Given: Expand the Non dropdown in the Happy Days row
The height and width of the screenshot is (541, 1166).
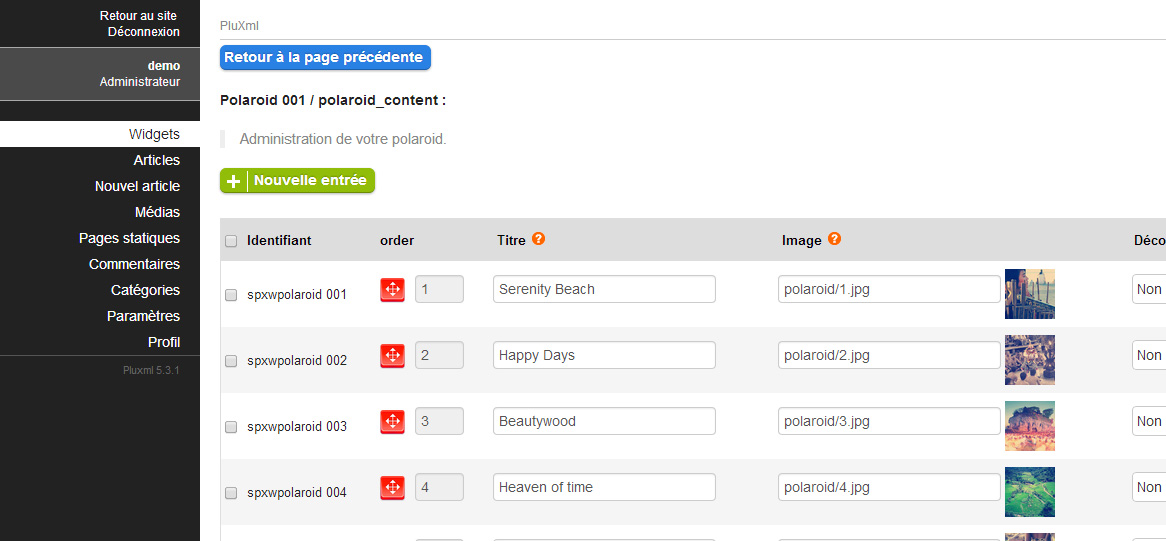Looking at the screenshot, I should click(1149, 355).
